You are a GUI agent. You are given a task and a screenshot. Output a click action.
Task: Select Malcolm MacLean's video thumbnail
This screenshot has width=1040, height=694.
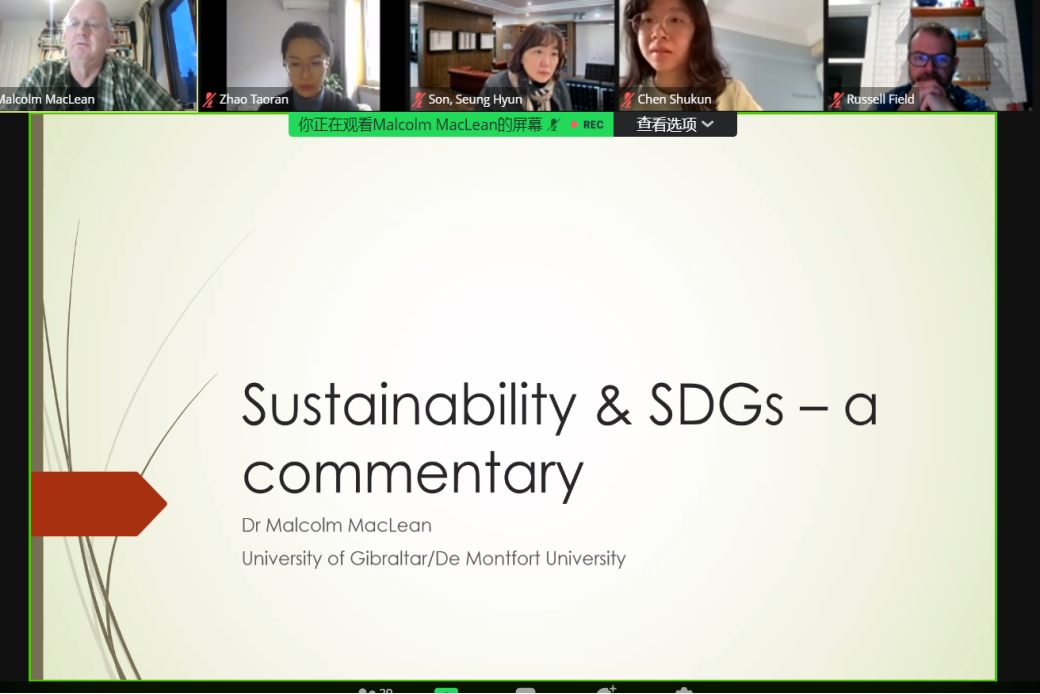[x=98, y=55]
